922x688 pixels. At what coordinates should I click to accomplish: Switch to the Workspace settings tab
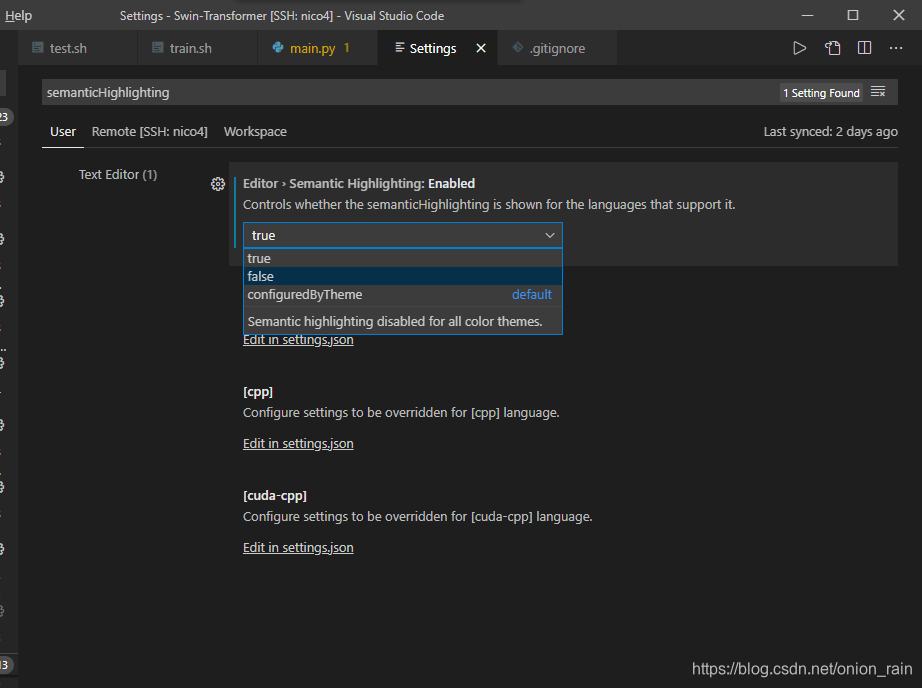pos(254,131)
